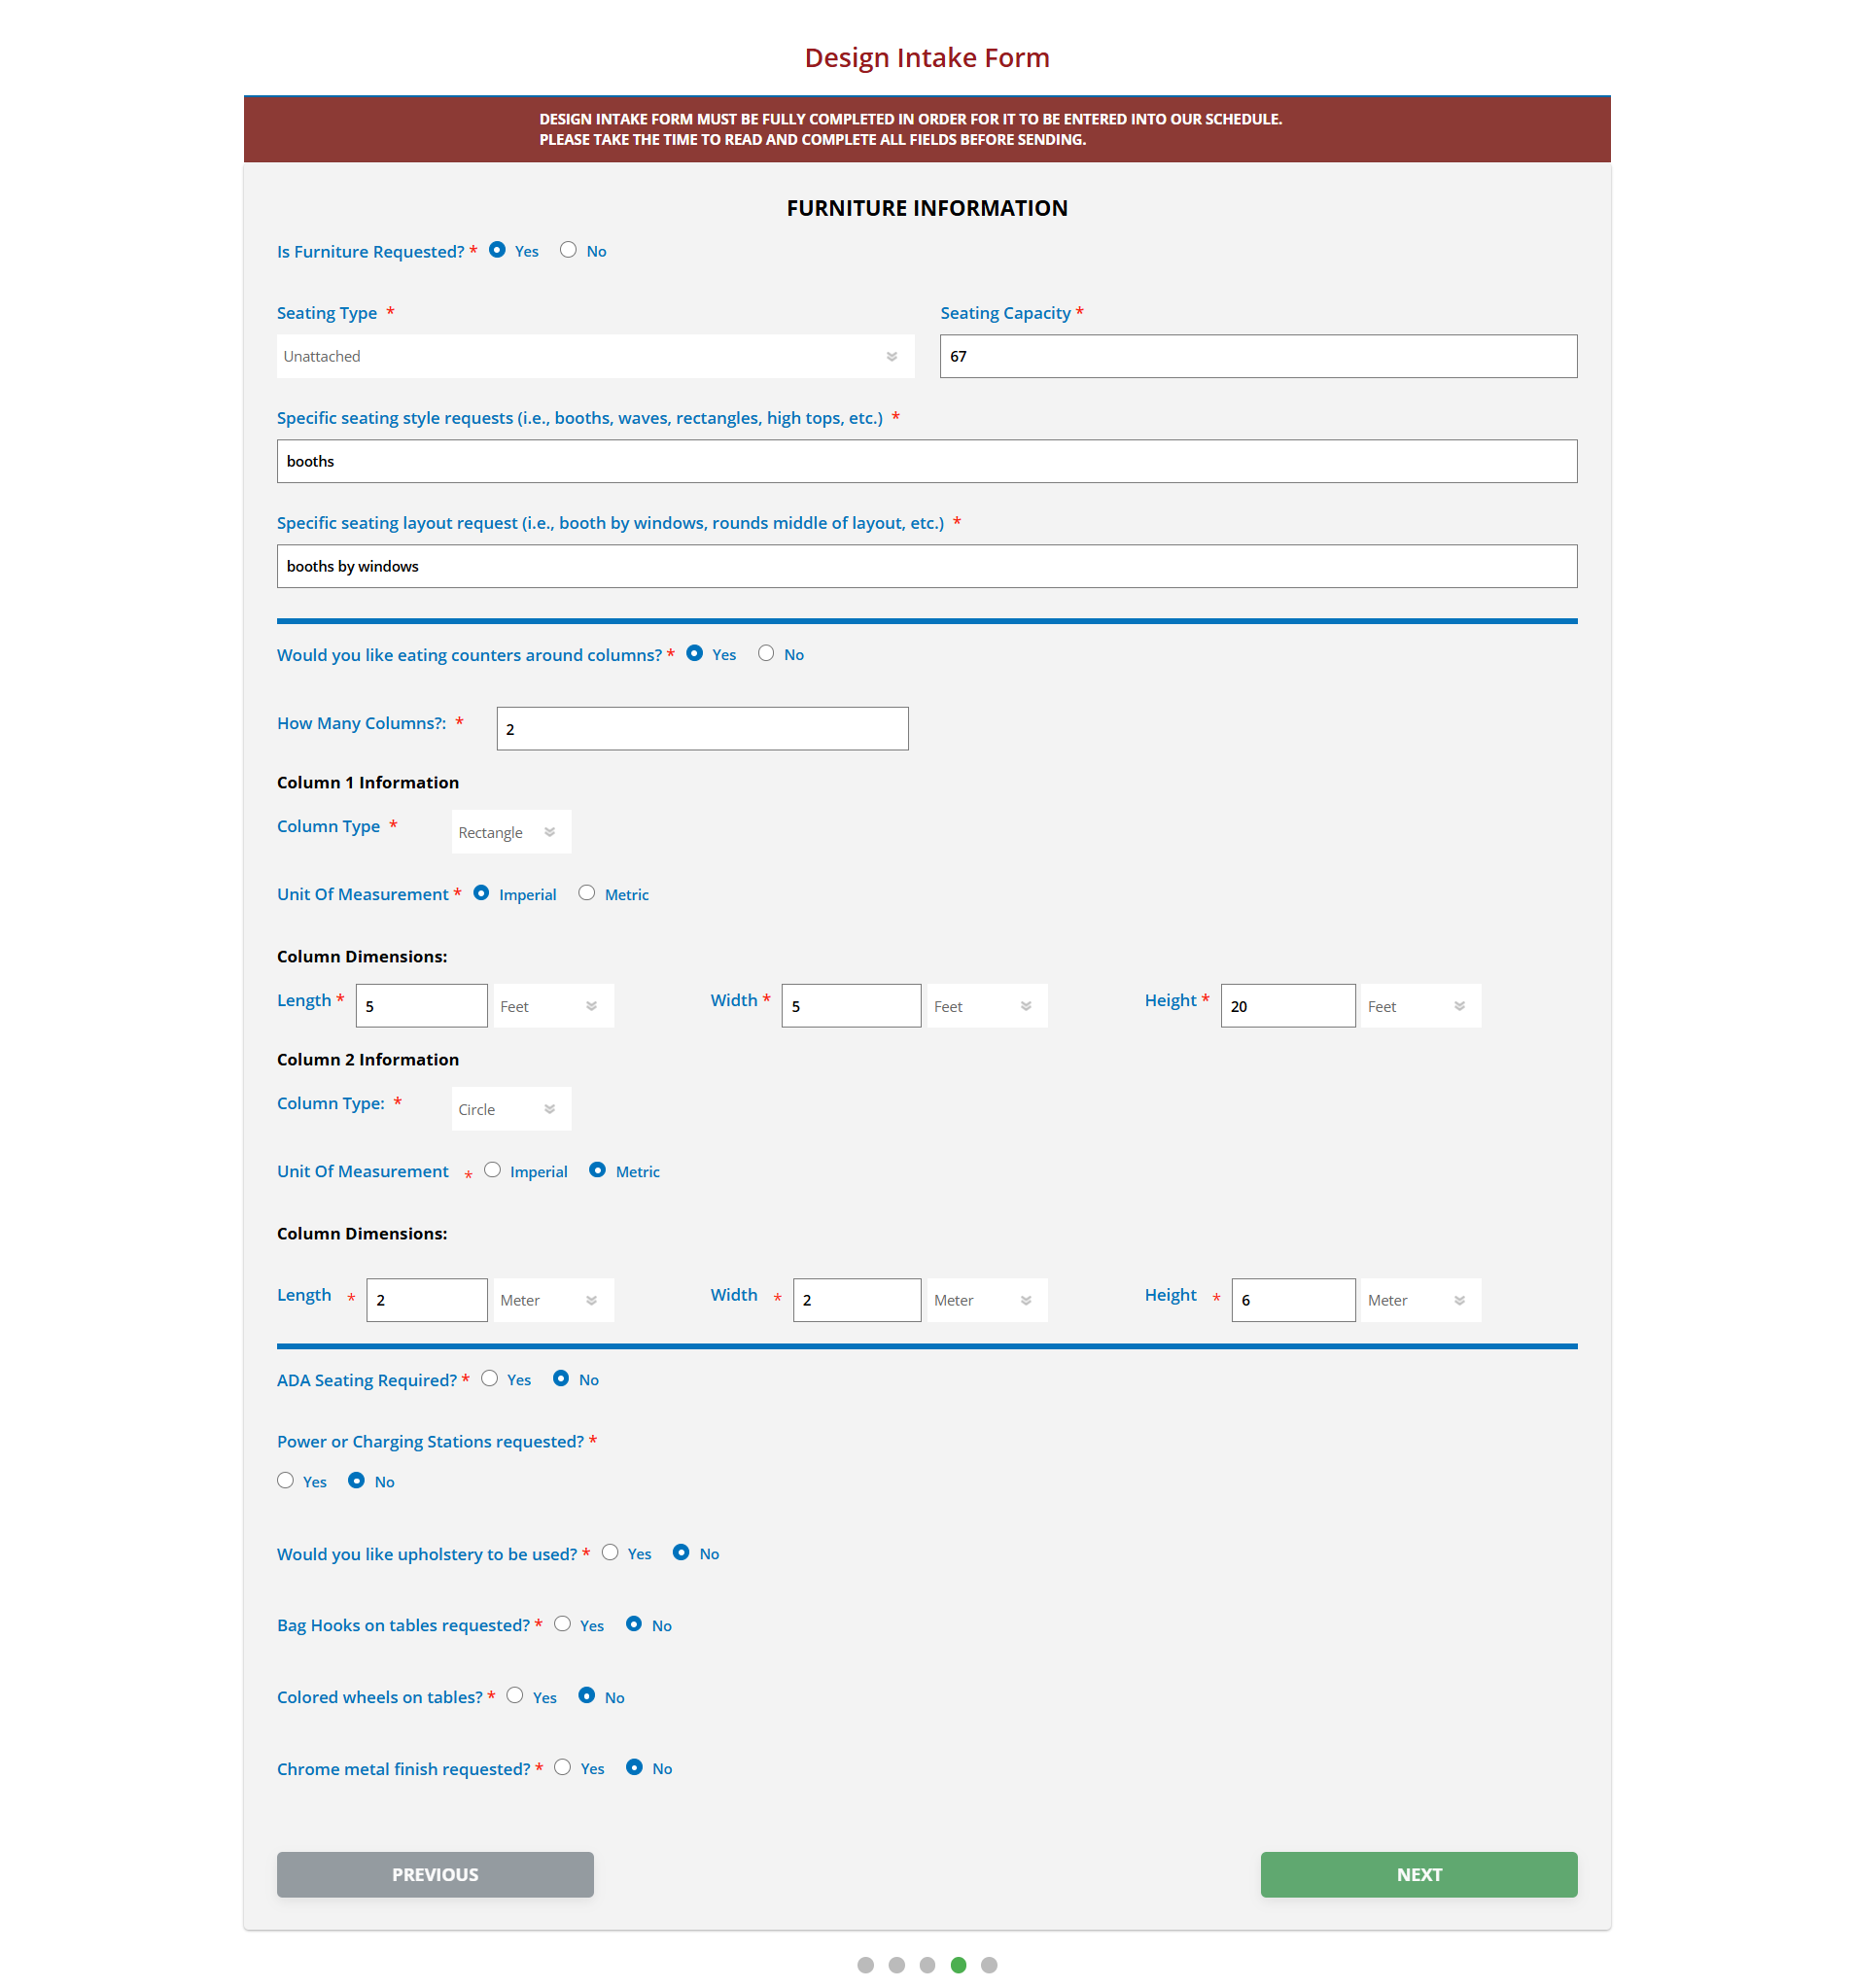Open Column 1 Height unit dropdown (Feet)
The image size is (1855, 1988).
(1421, 1006)
